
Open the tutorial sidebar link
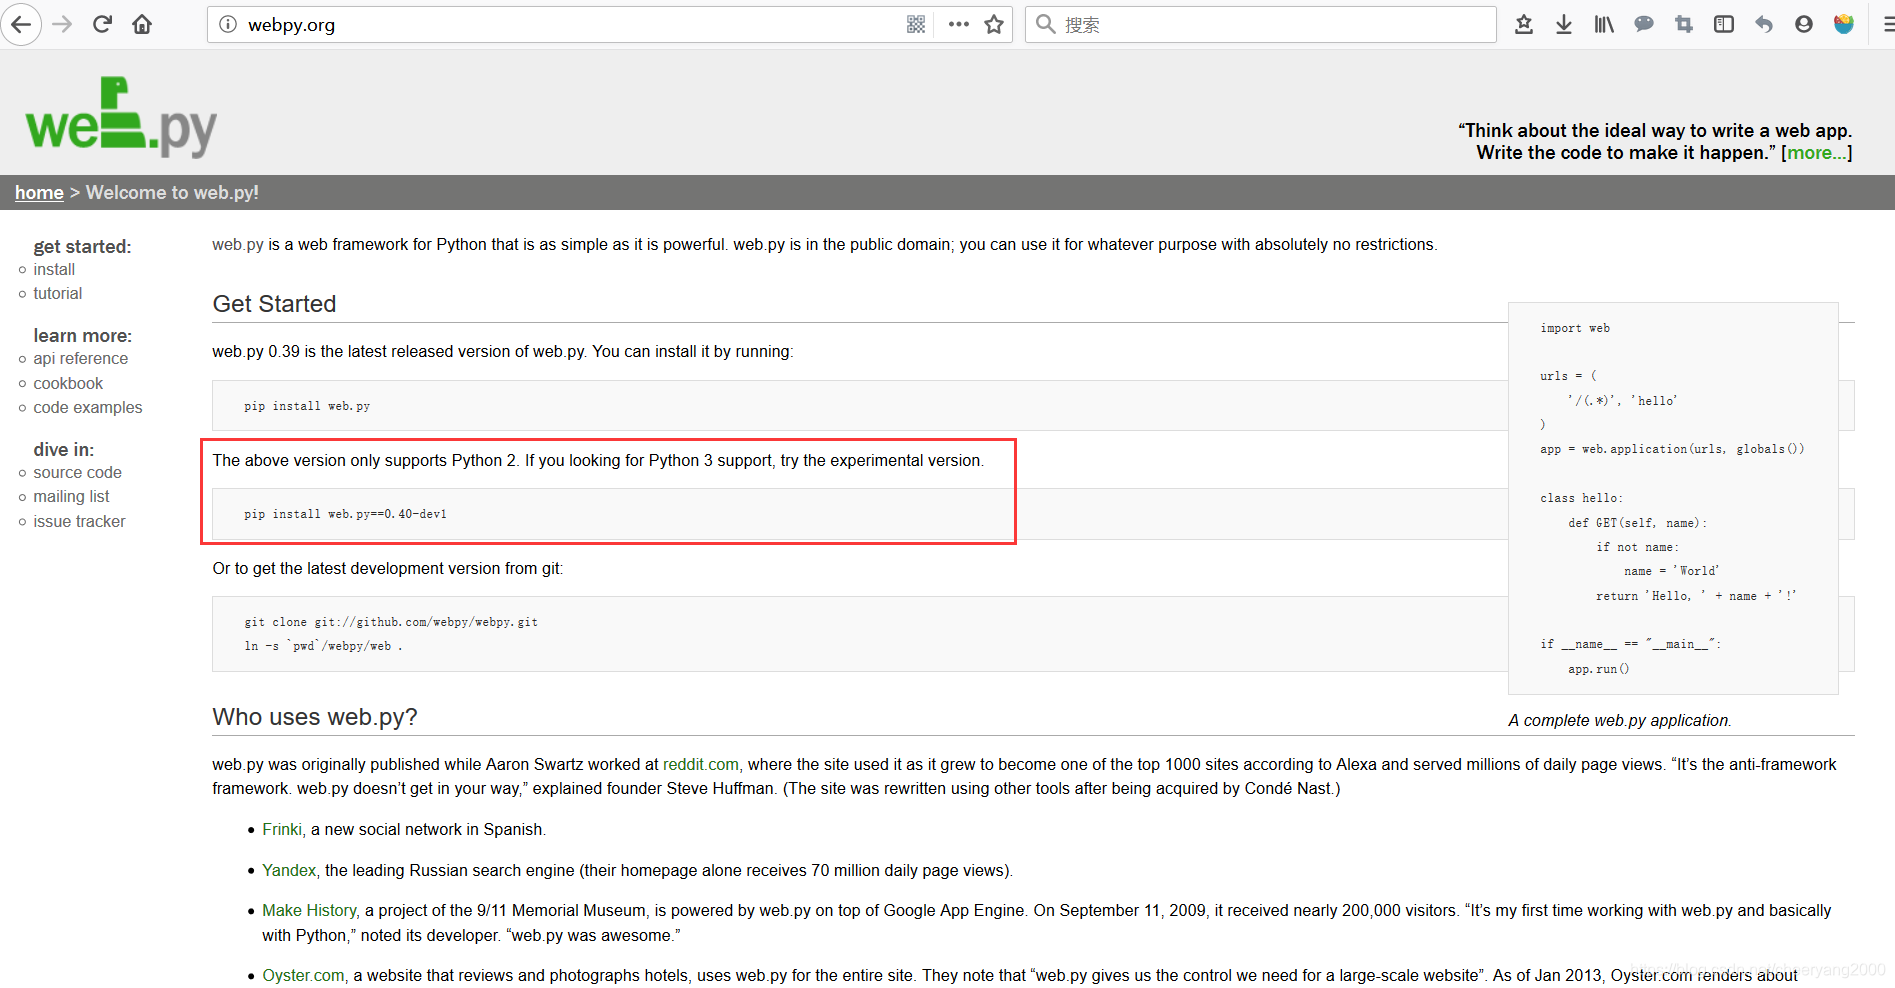(58, 293)
